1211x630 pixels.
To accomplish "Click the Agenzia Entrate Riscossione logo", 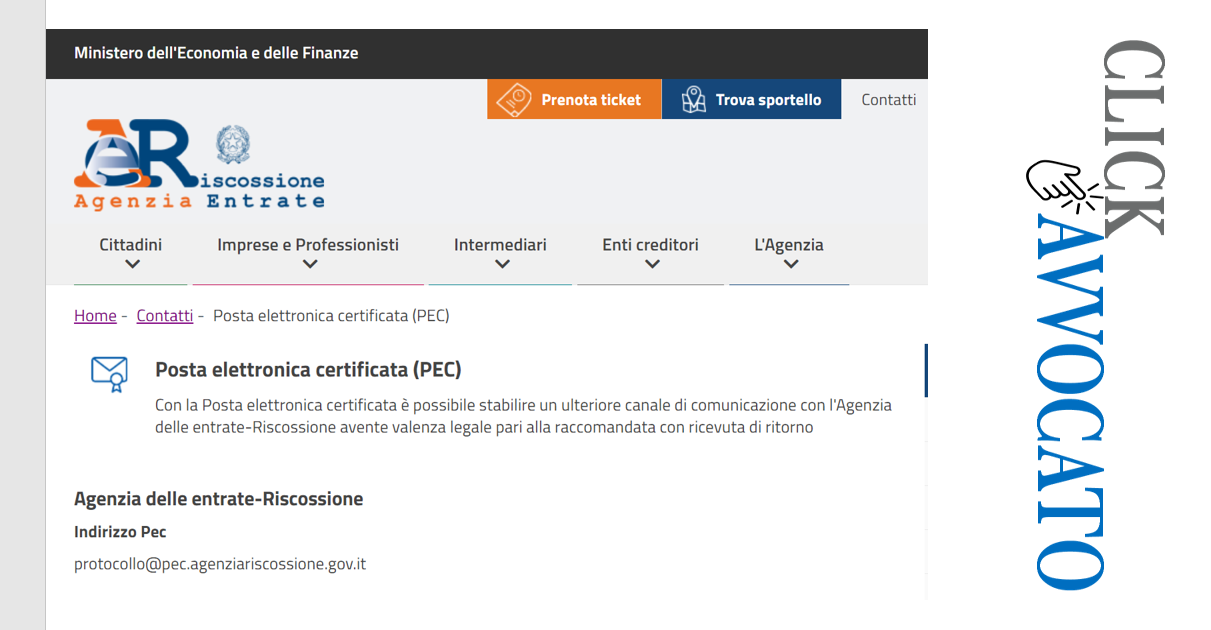I will pyautogui.click(x=199, y=164).
